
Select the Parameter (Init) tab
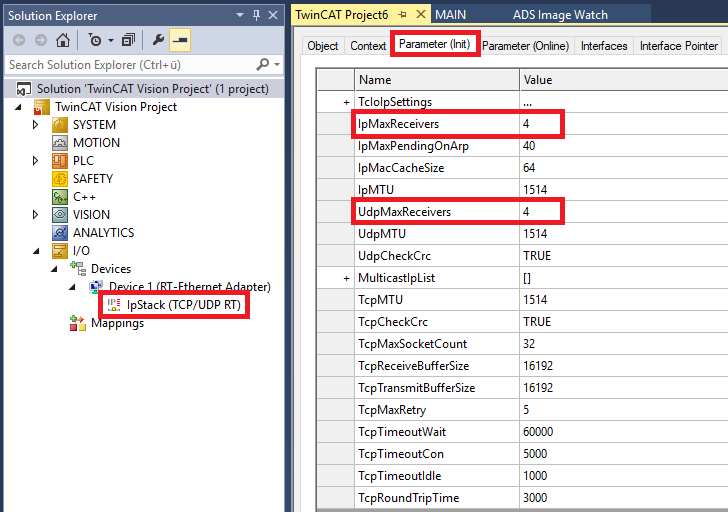click(435, 44)
